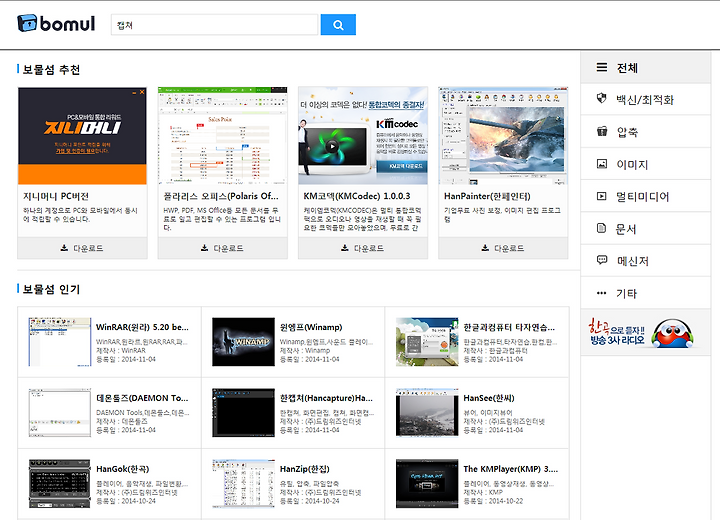Open 한글과컴퓨터 타자연습 entry

477,342
